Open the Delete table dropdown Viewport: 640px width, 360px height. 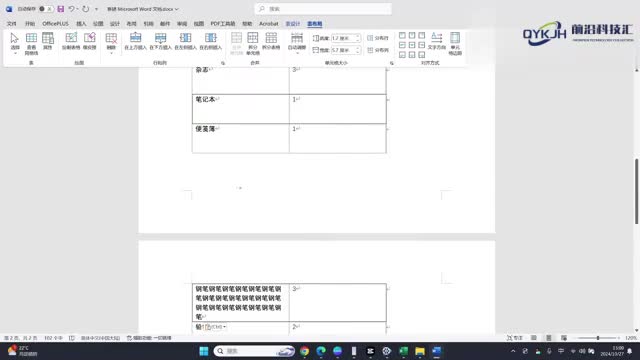(111, 43)
